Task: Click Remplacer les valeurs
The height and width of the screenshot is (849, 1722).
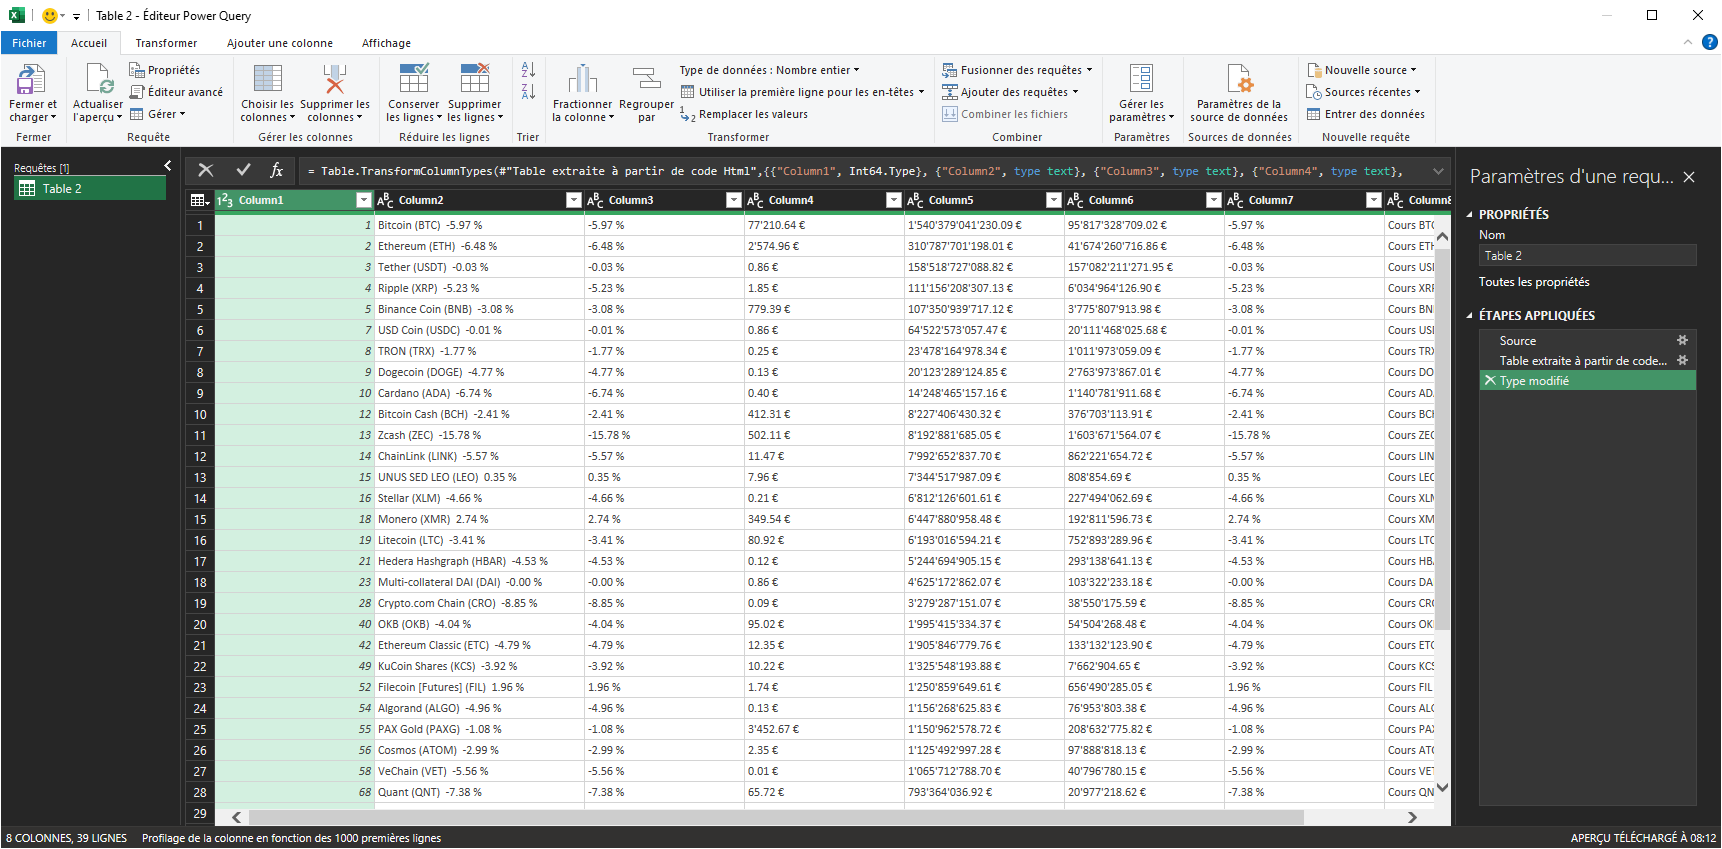Action: click(x=744, y=114)
